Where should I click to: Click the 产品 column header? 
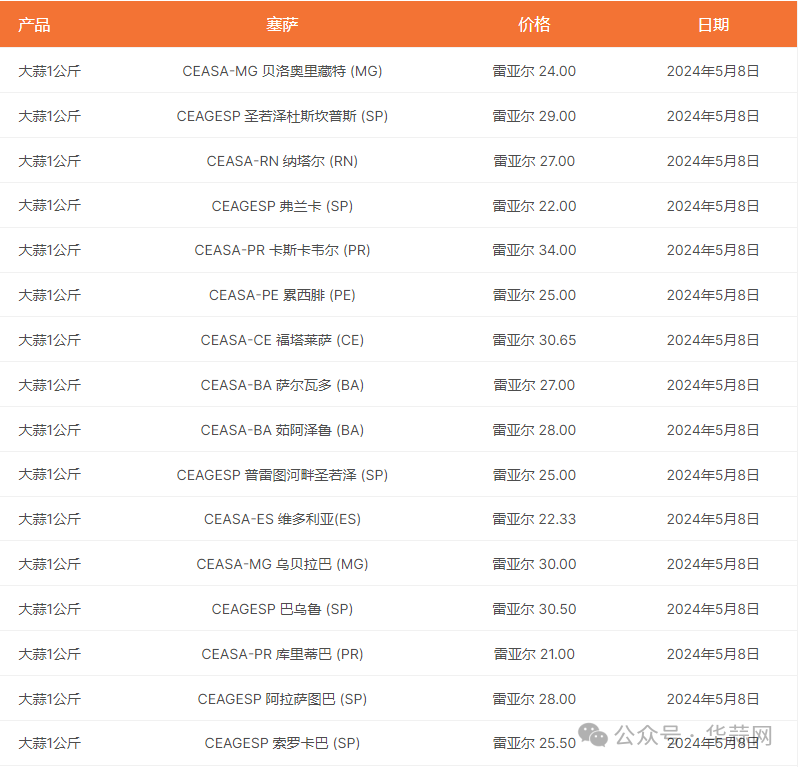(34, 24)
